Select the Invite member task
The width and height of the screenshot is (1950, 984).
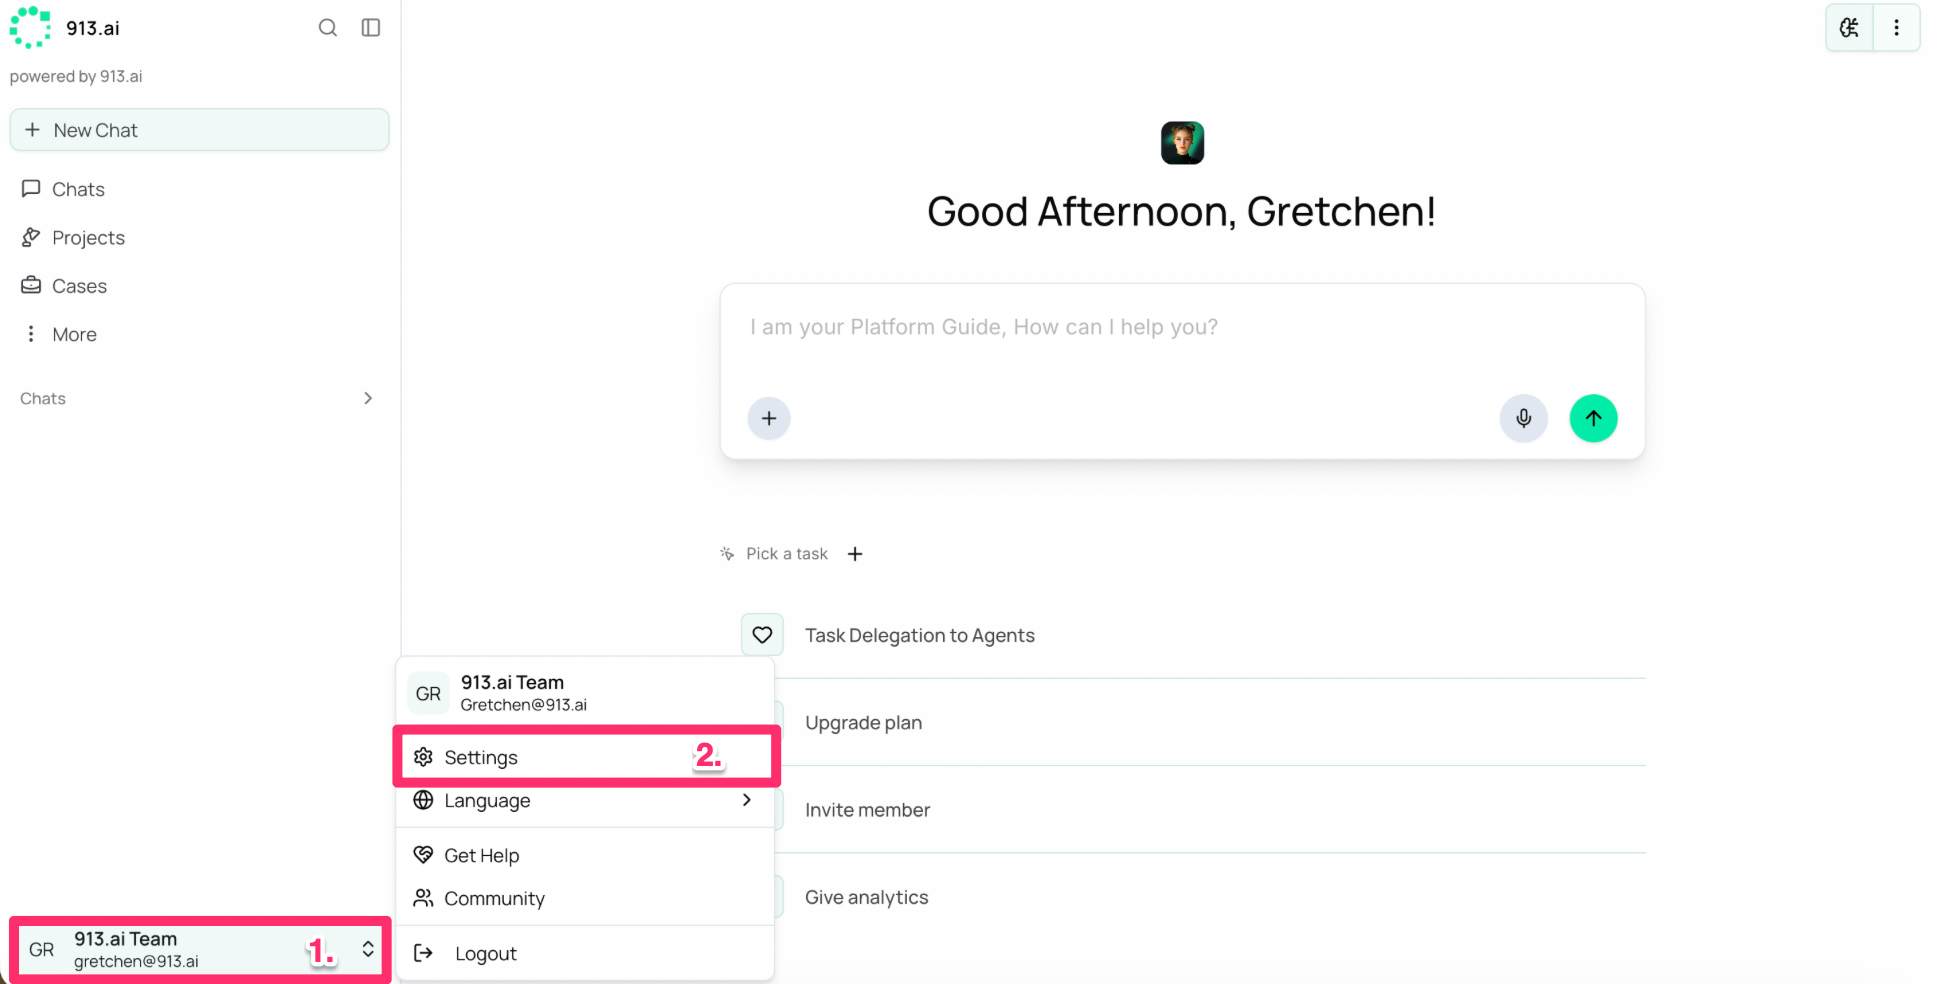868,810
